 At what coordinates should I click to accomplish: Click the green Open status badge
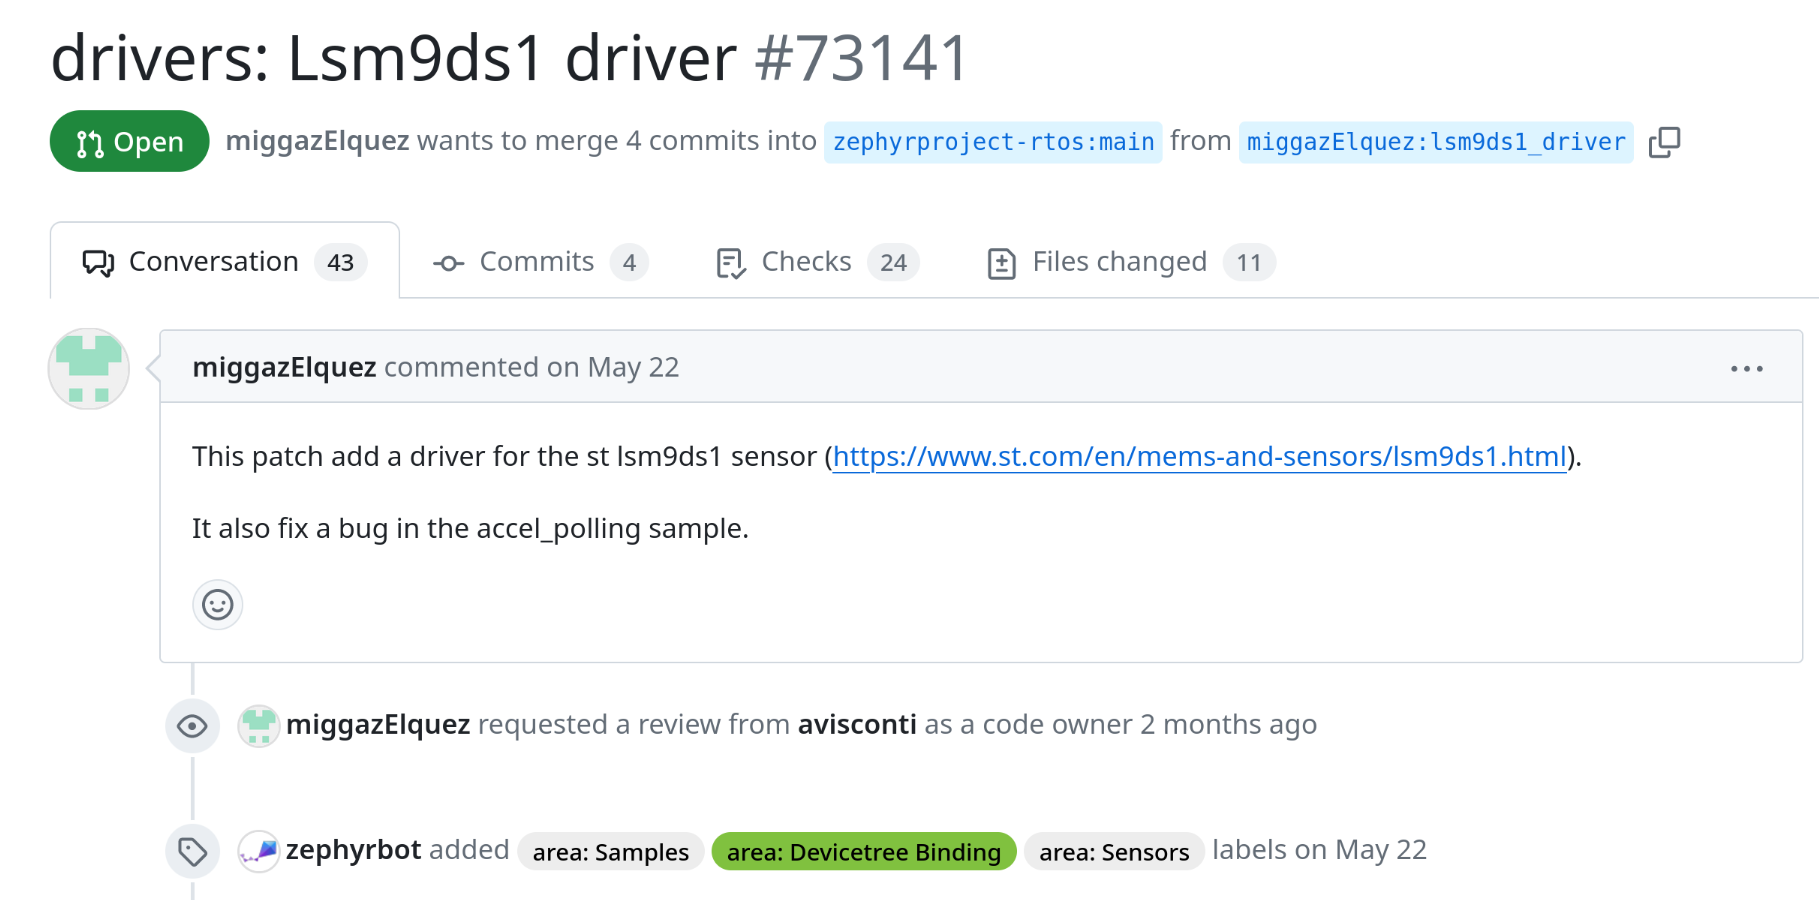[x=130, y=141]
